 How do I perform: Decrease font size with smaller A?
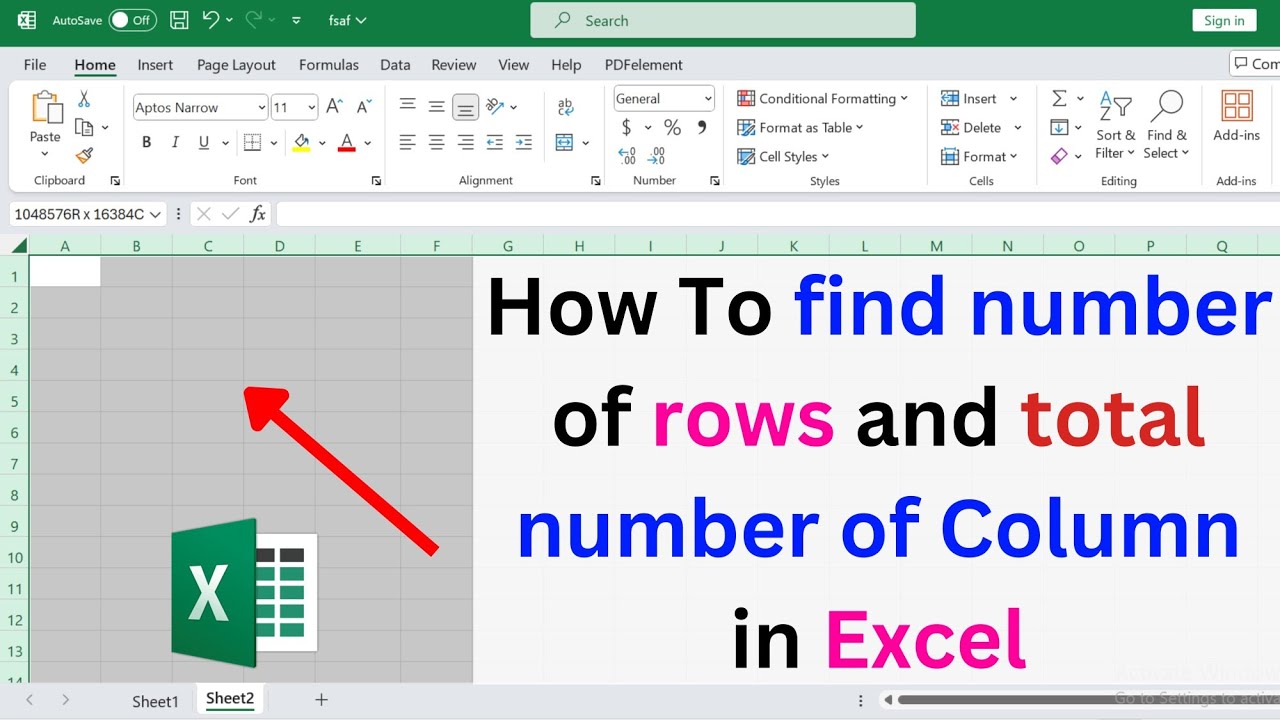[366, 107]
